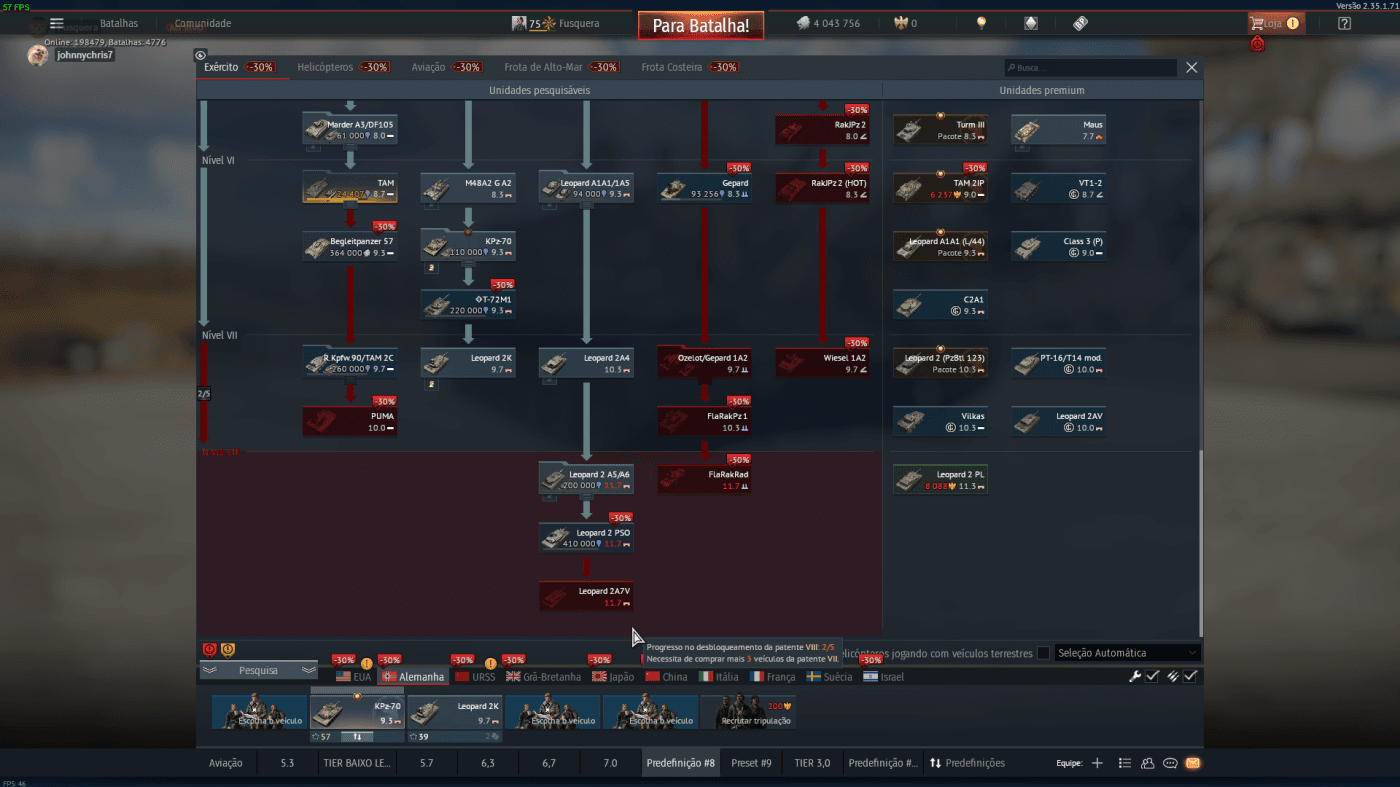Select the Exército tab
1400x787 pixels.
click(239, 67)
